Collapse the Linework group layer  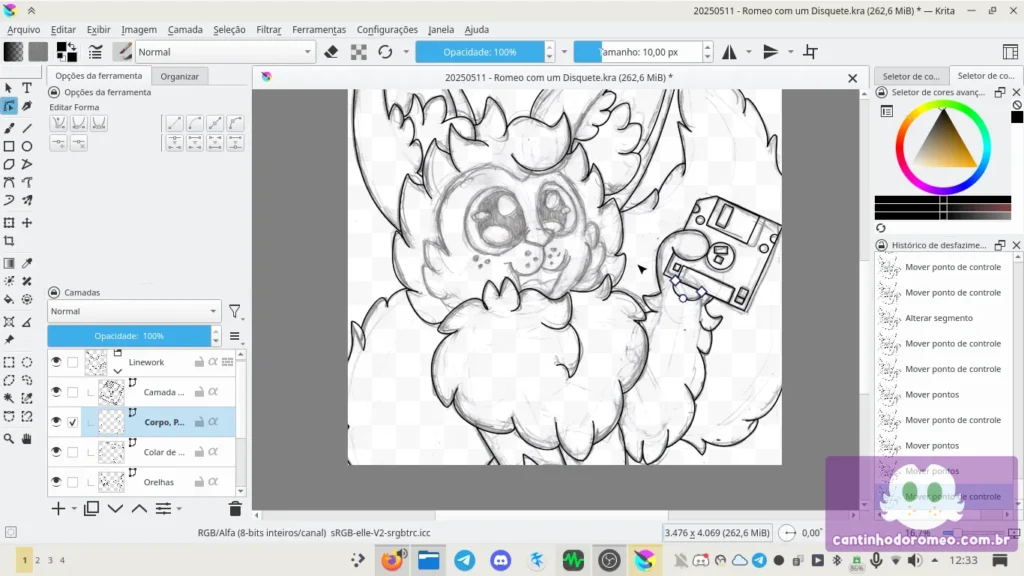click(118, 371)
